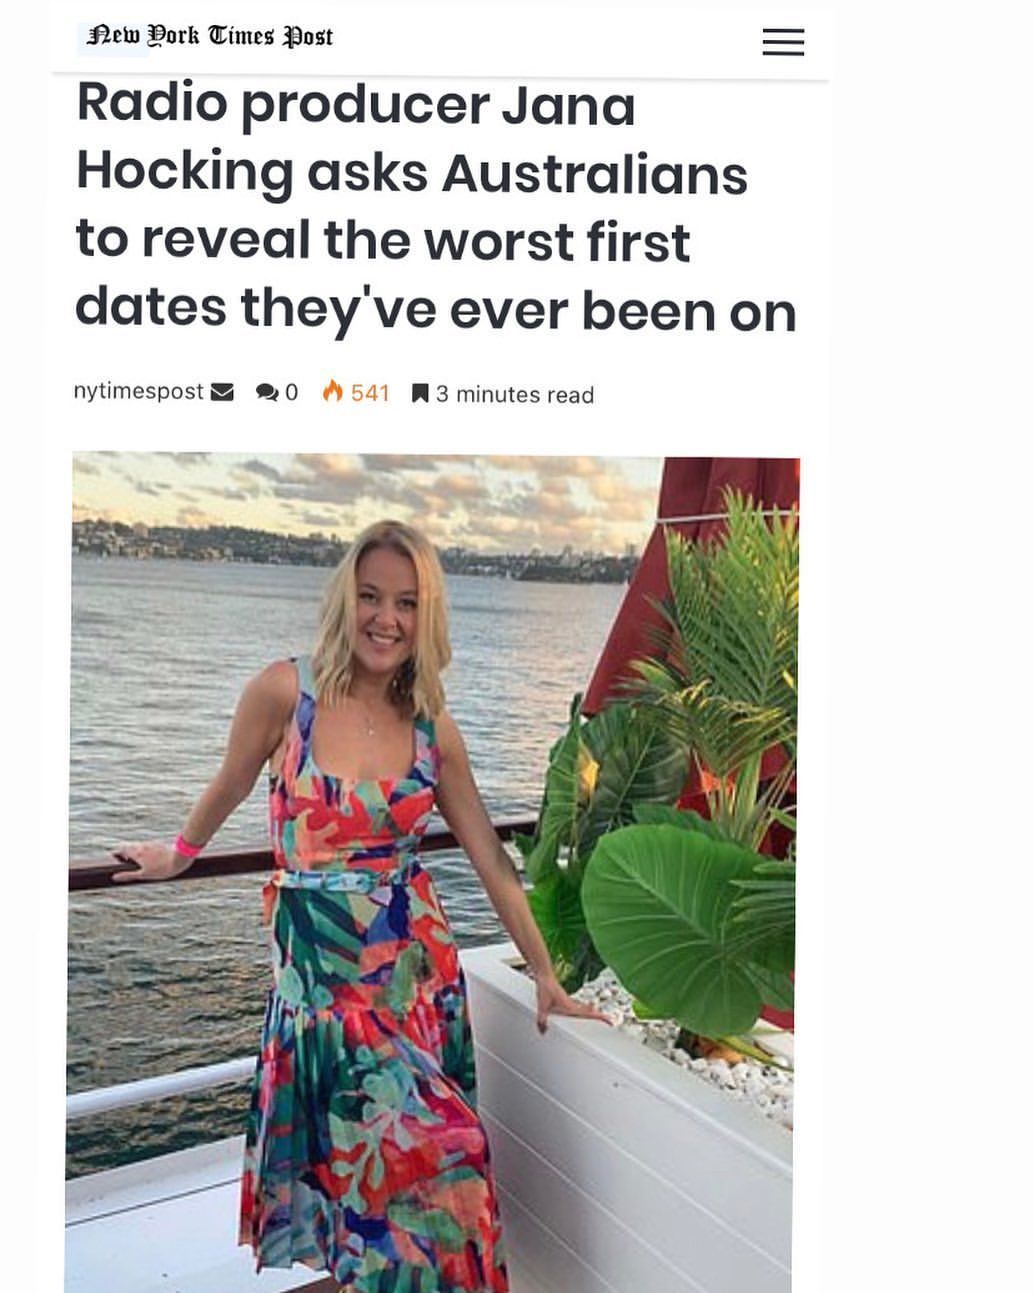The width and height of the screenshot is (1034, 1293).
Task: Open the article photo of the woman in the floral dress
Action: [x=433, y=872]
